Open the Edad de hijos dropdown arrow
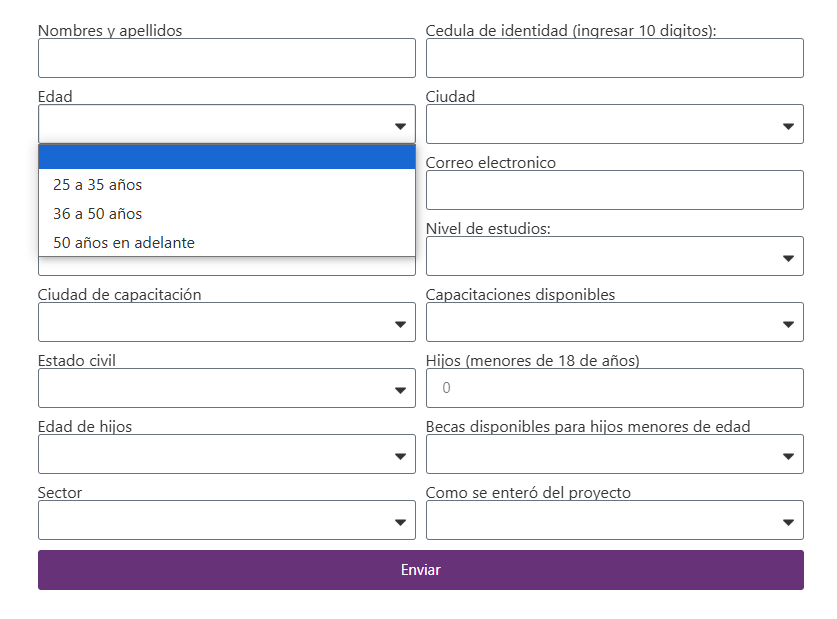 400,456
